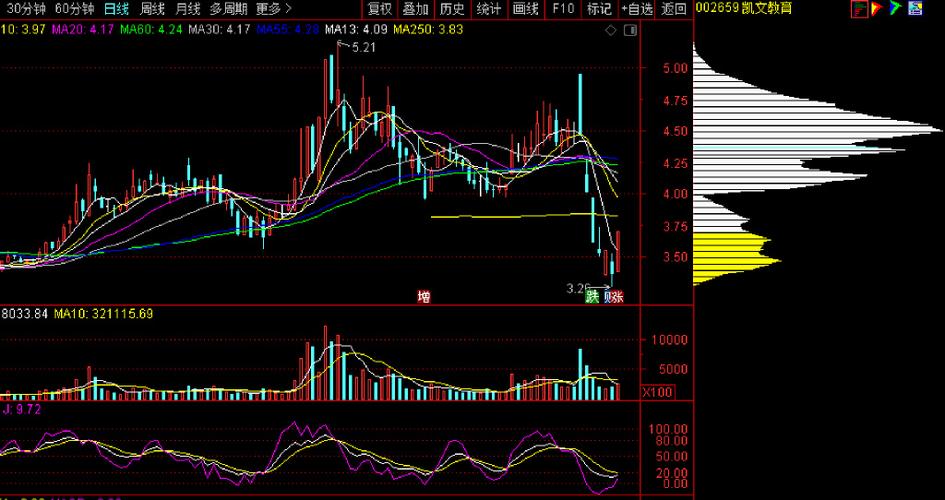Viewport: 945px width, 500px height.
Task: Open the blue info panel icon at top right
Action: pos(916,9)
